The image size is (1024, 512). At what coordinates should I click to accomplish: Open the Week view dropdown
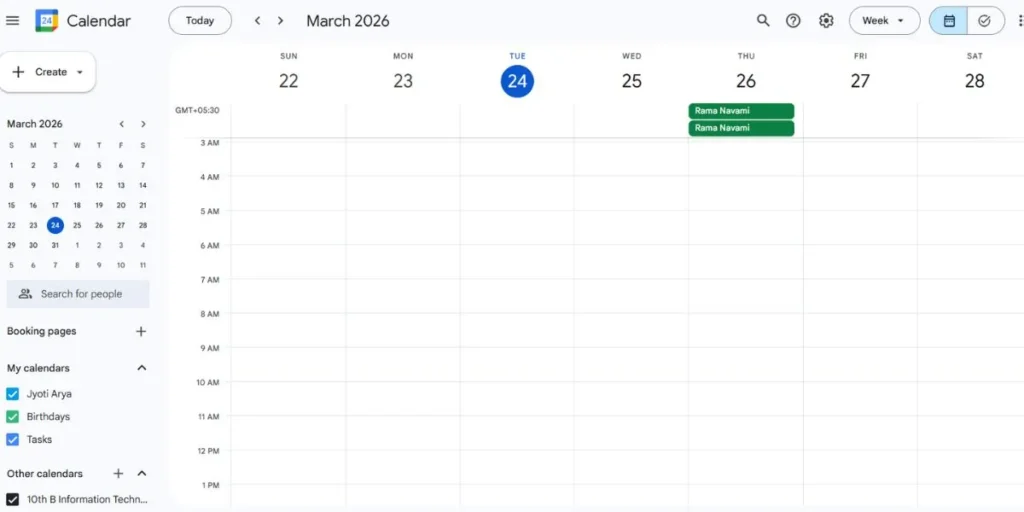click(x=884, y=21)
